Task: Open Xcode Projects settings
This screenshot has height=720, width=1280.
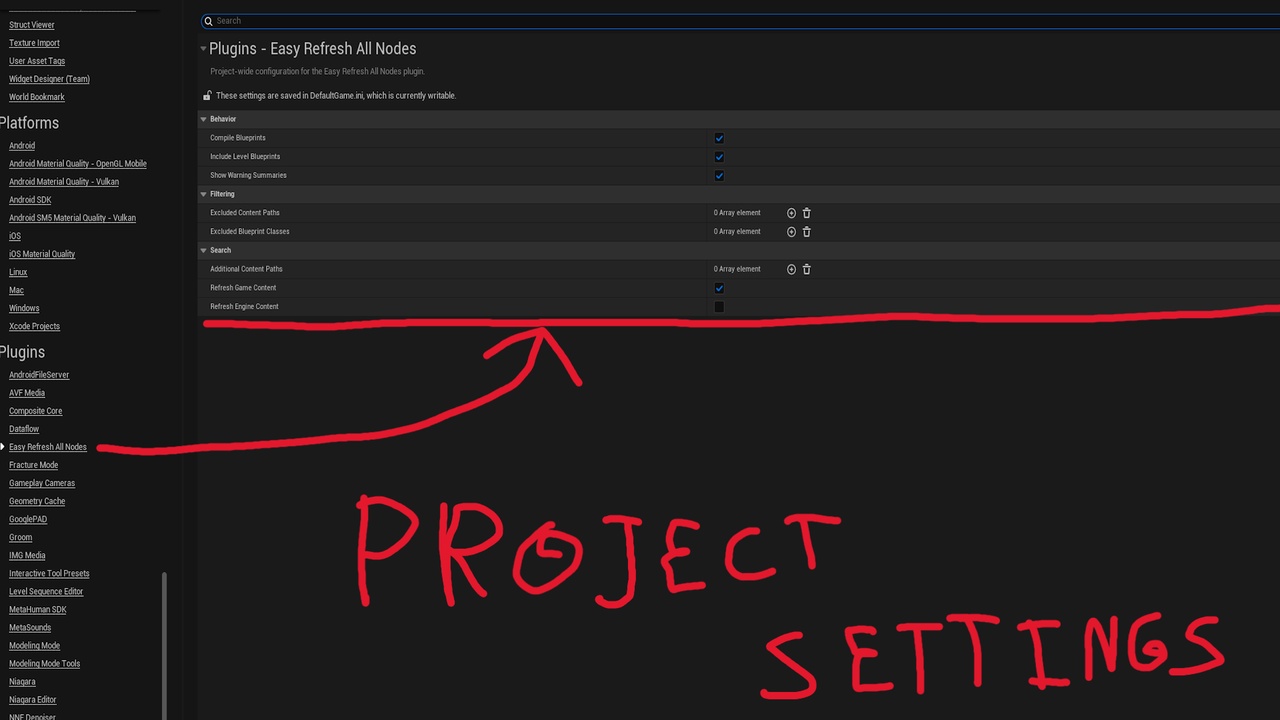Action: (x=34, y=326)
